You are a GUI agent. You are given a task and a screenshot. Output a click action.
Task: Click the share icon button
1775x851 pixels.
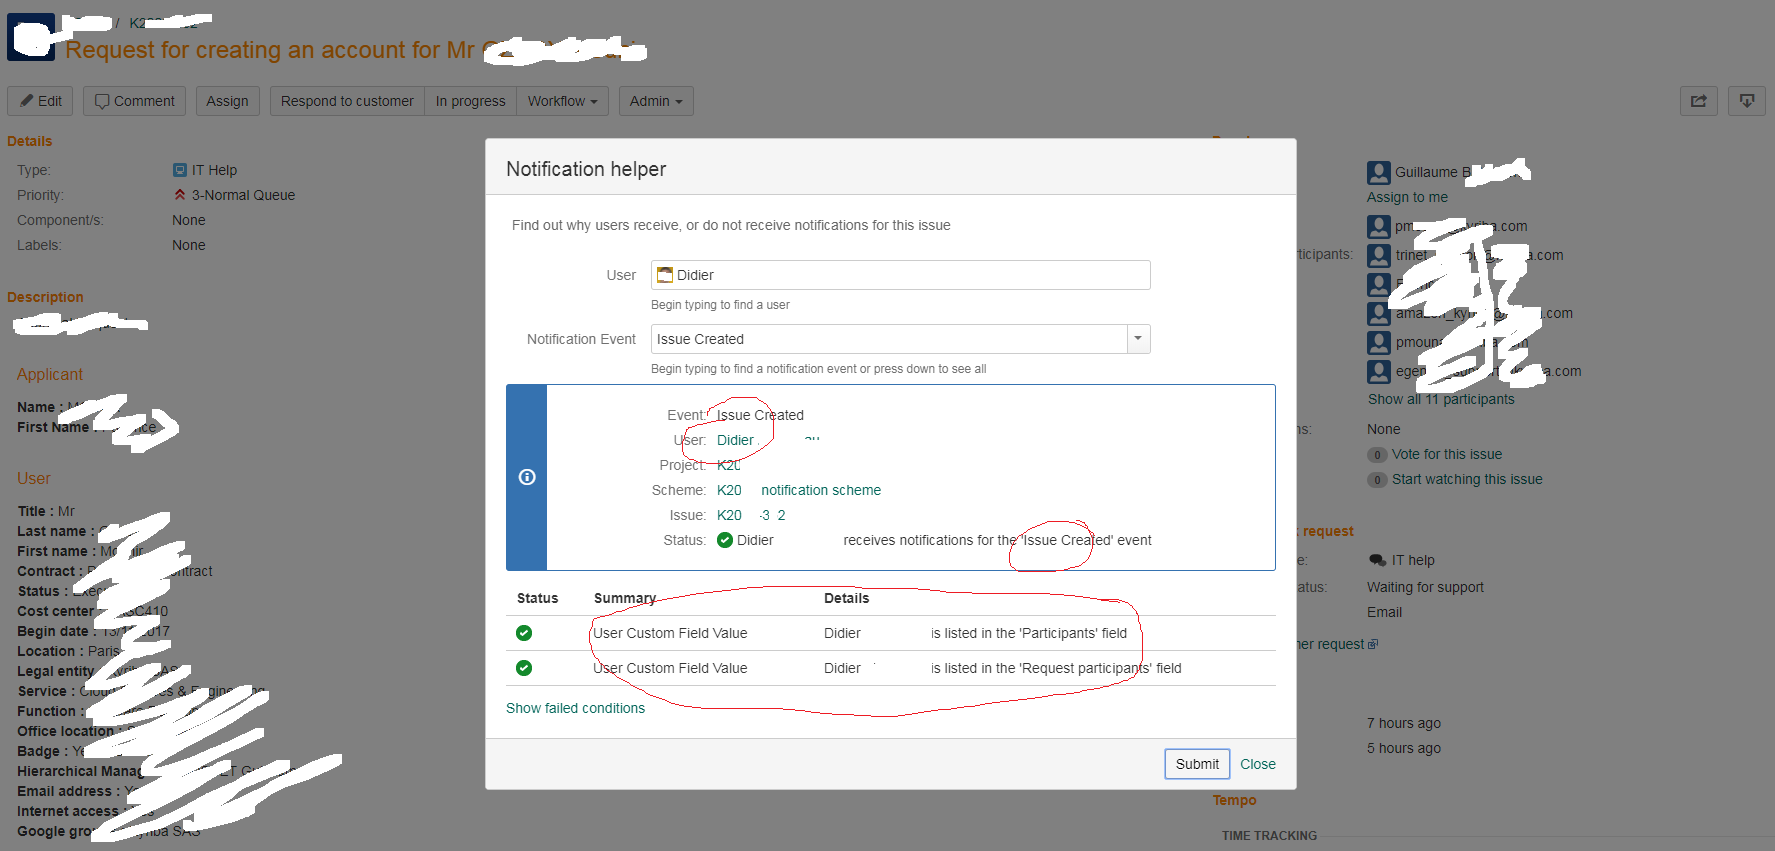[x=1698, y=101]
